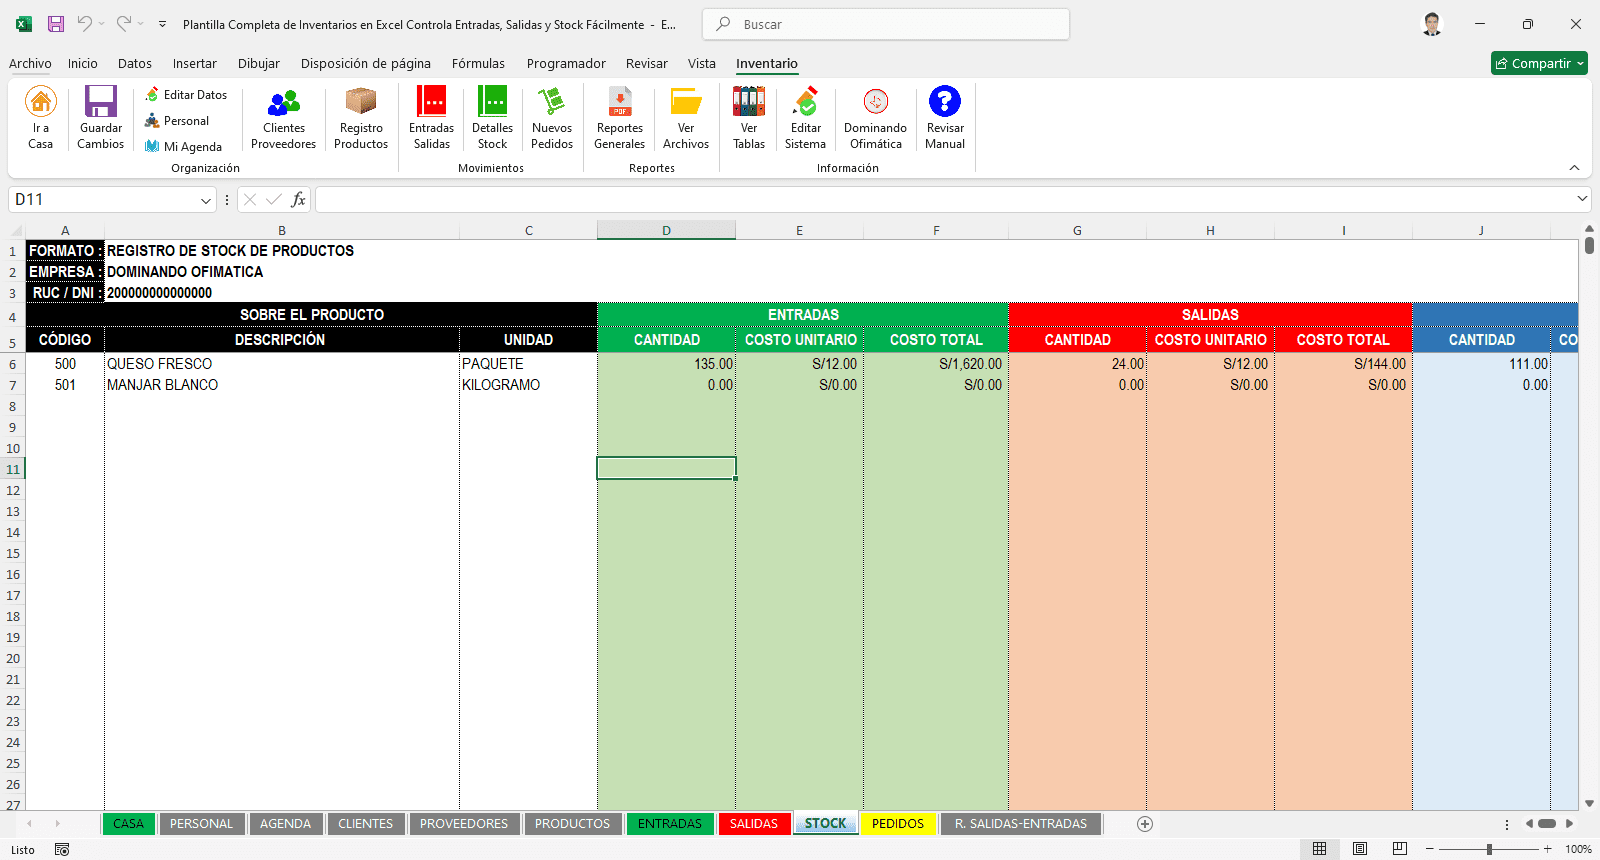Open Editar Datos in Organización group
Screen dimensions: 1600x860
(x=186, y=95)
